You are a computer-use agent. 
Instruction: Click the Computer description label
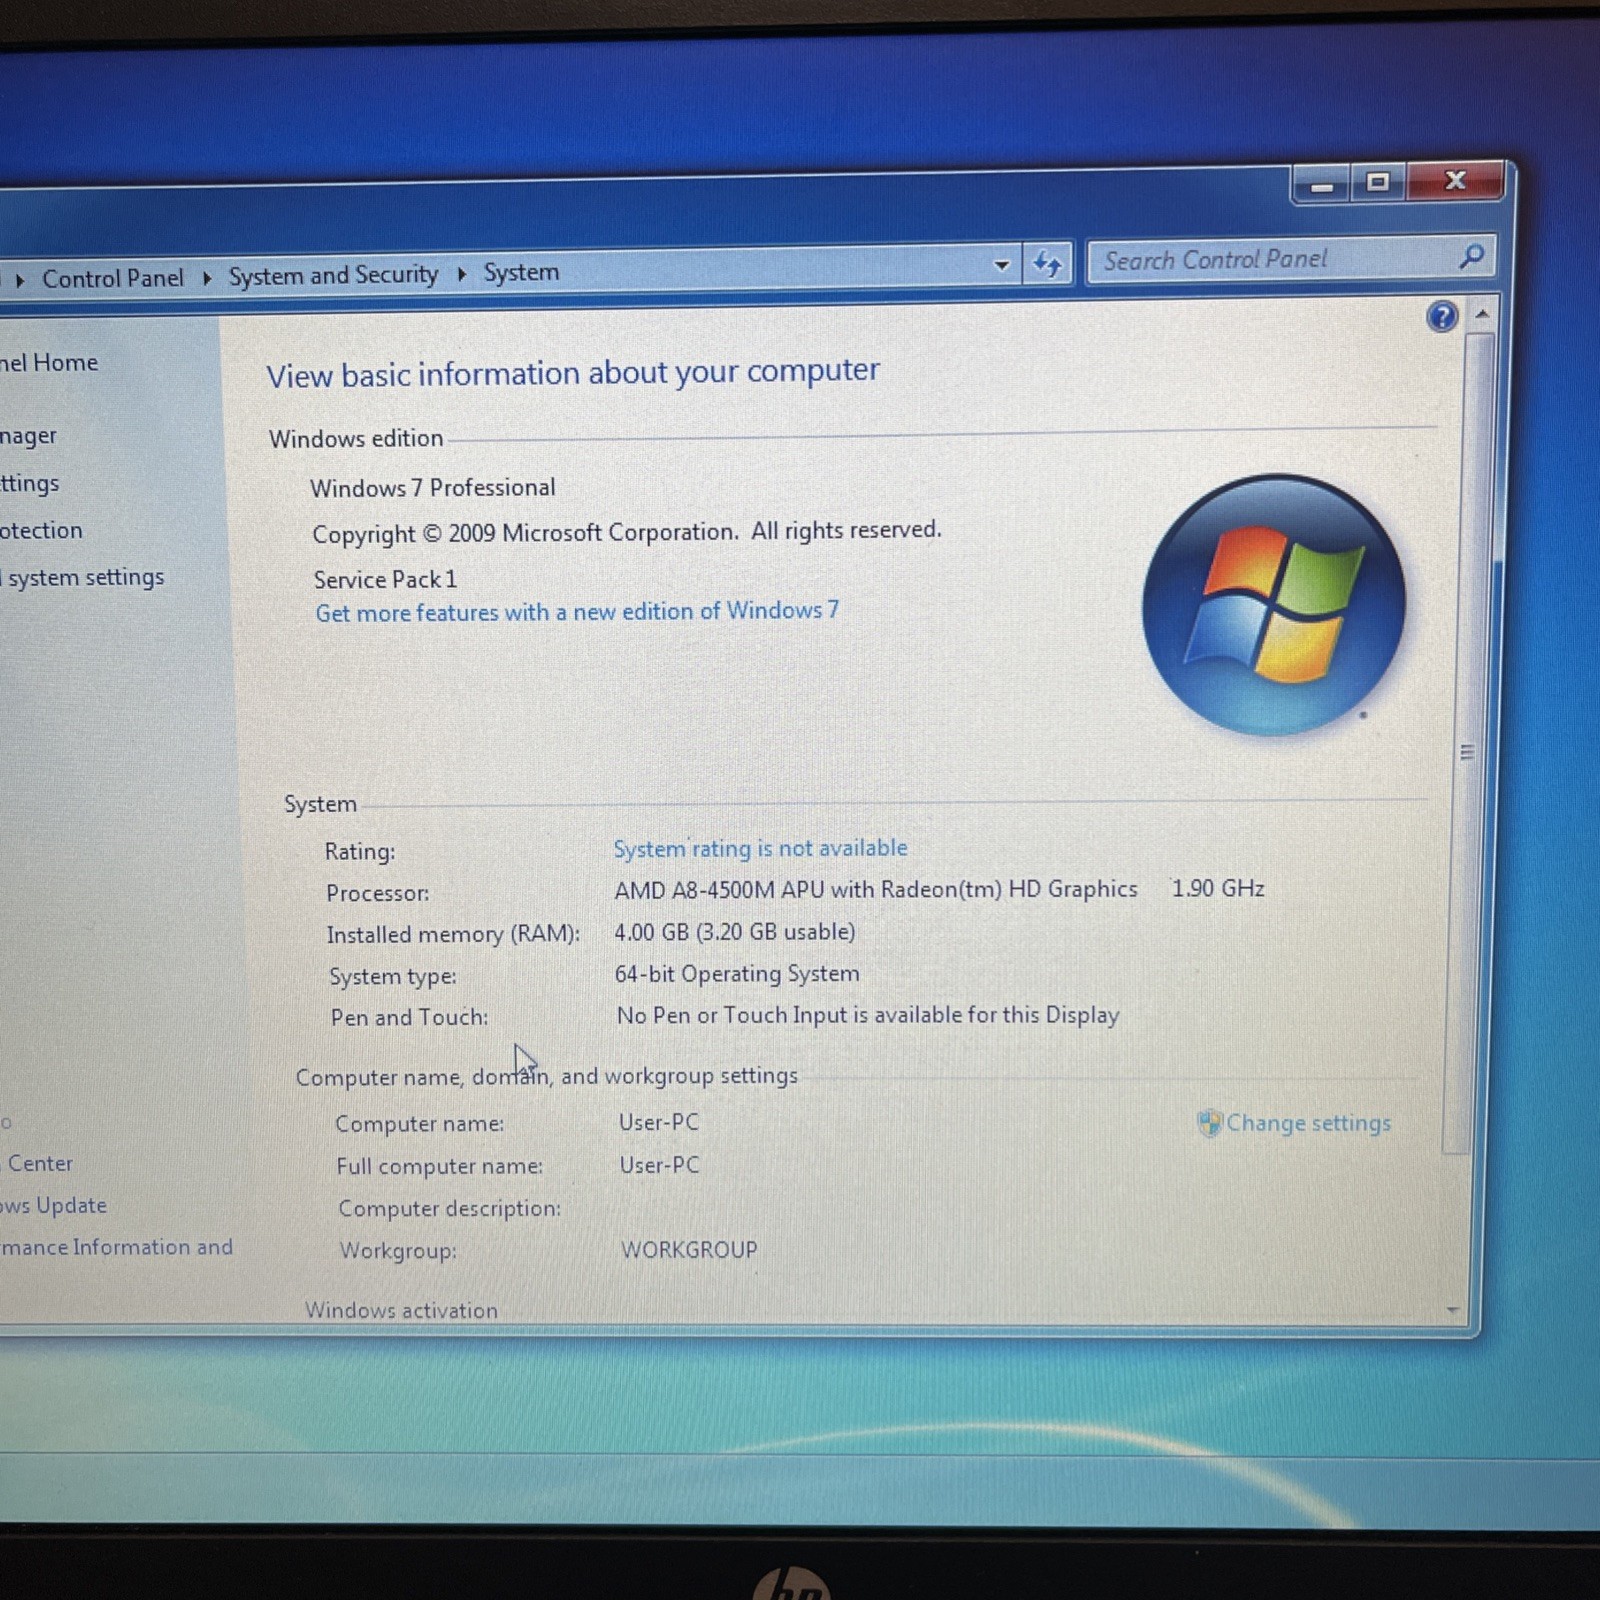coord(450,1208)
